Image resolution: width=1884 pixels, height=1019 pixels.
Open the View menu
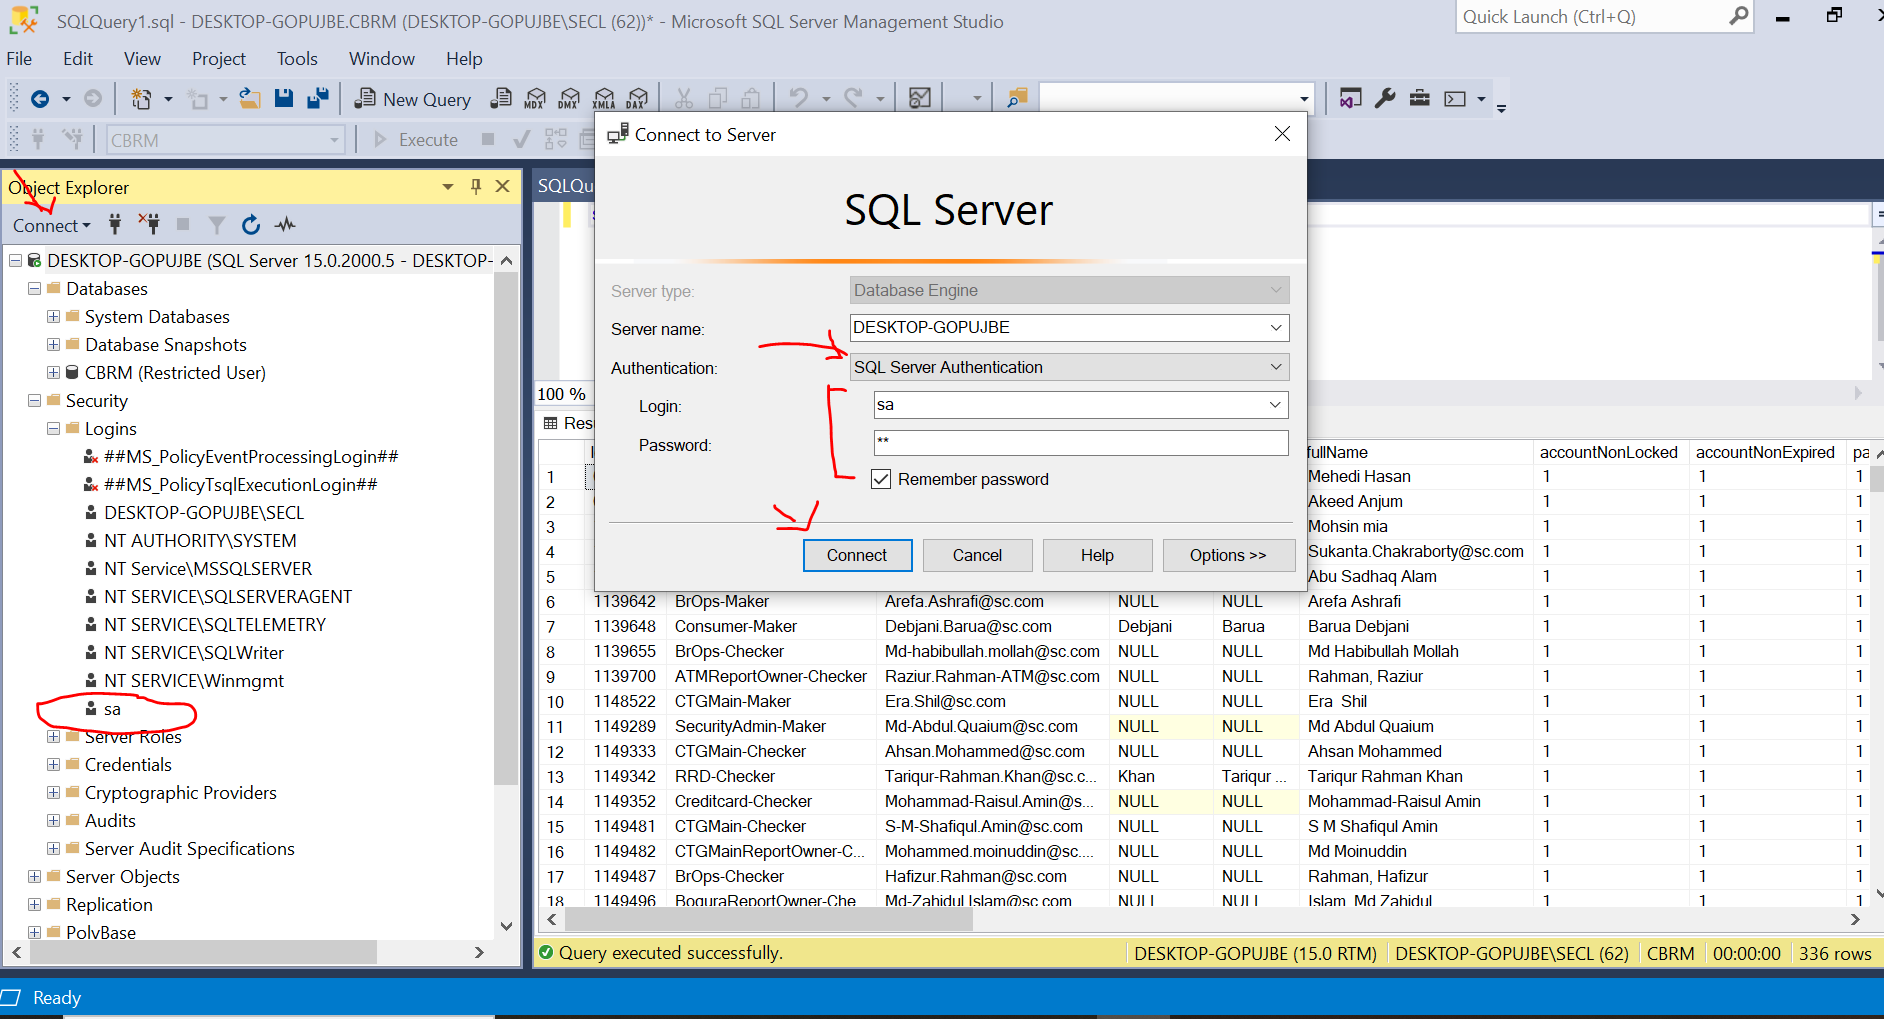(142, 59)
